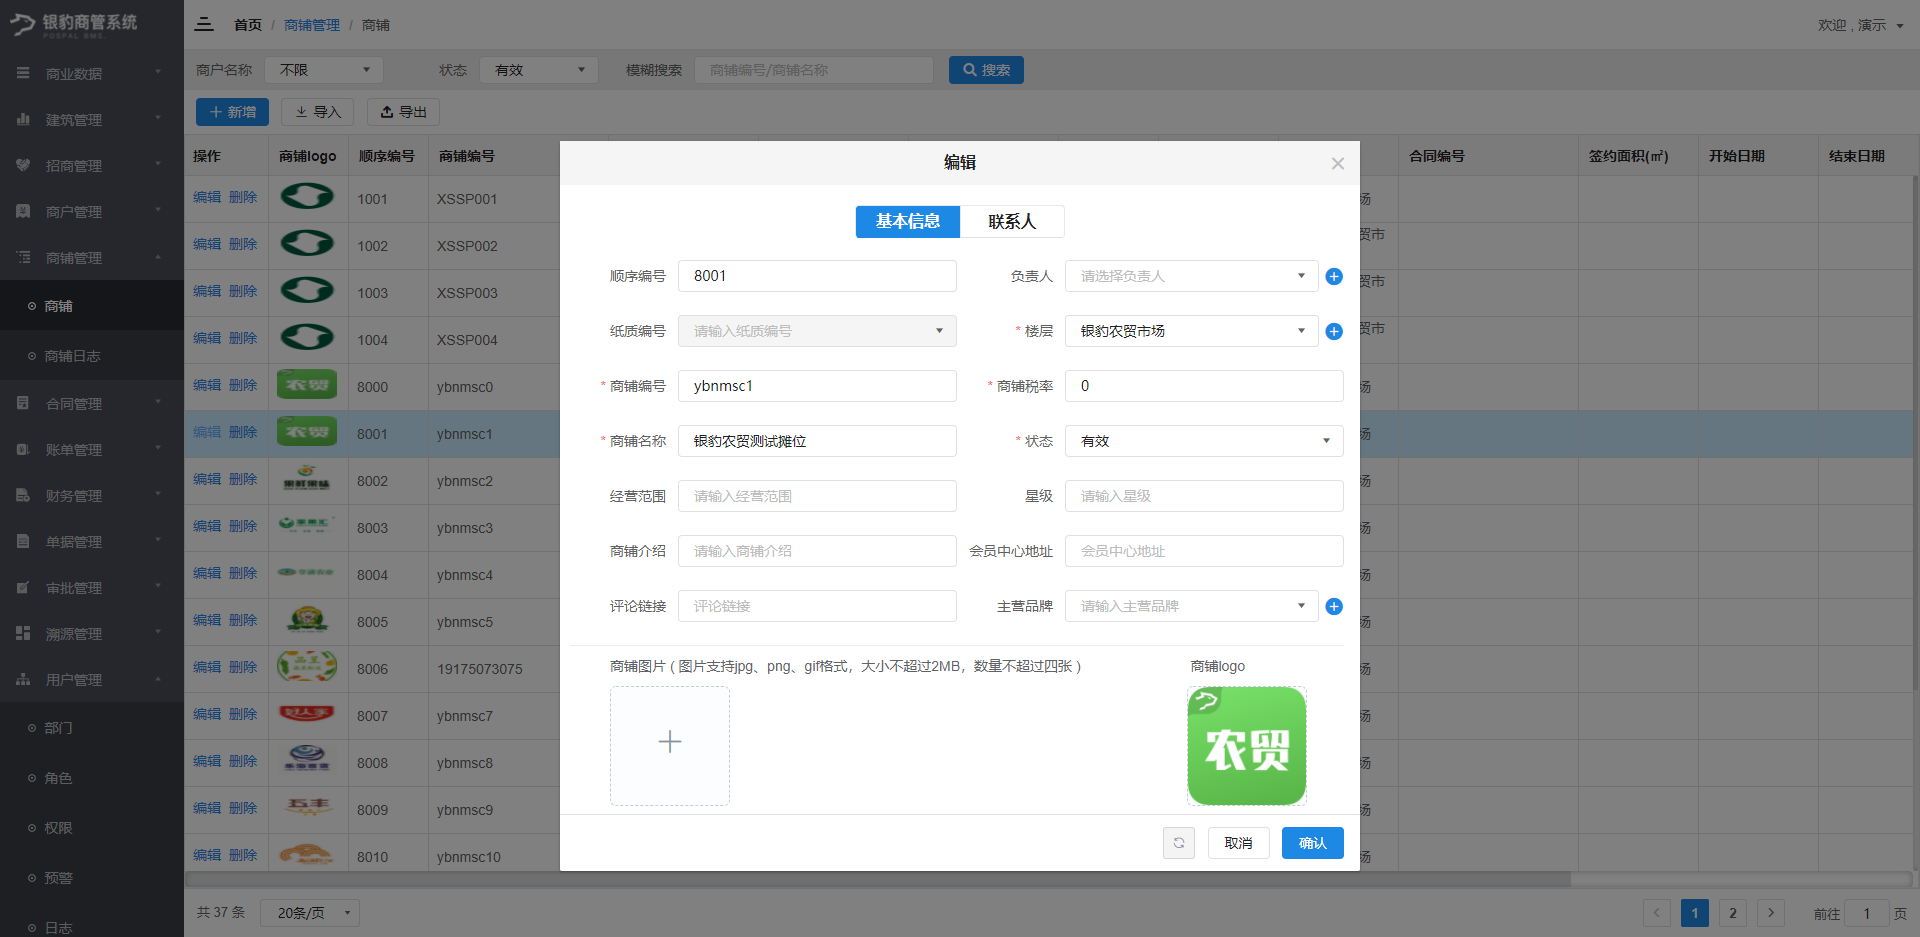Select 角色 in sidebar
1920x937 pixels.
92,778
